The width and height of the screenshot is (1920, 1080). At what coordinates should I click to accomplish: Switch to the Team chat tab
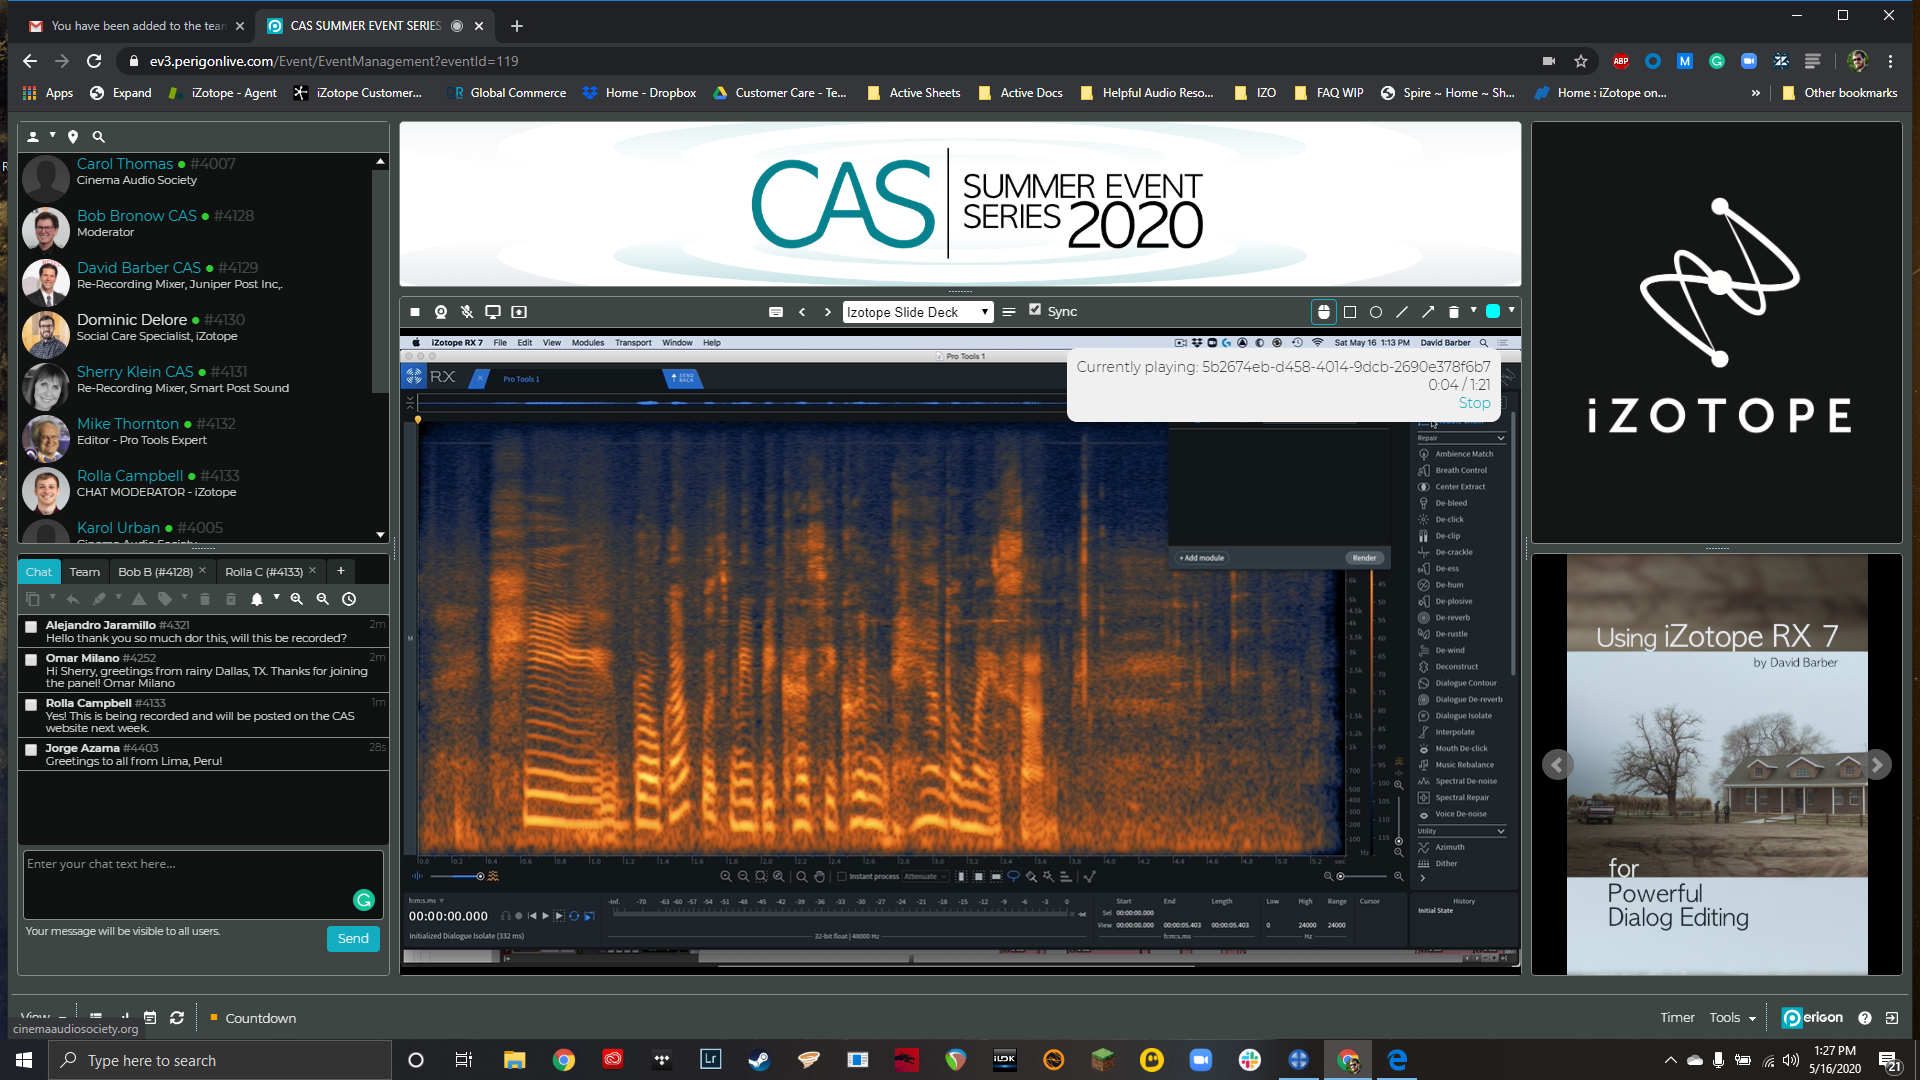coord(85,572)
